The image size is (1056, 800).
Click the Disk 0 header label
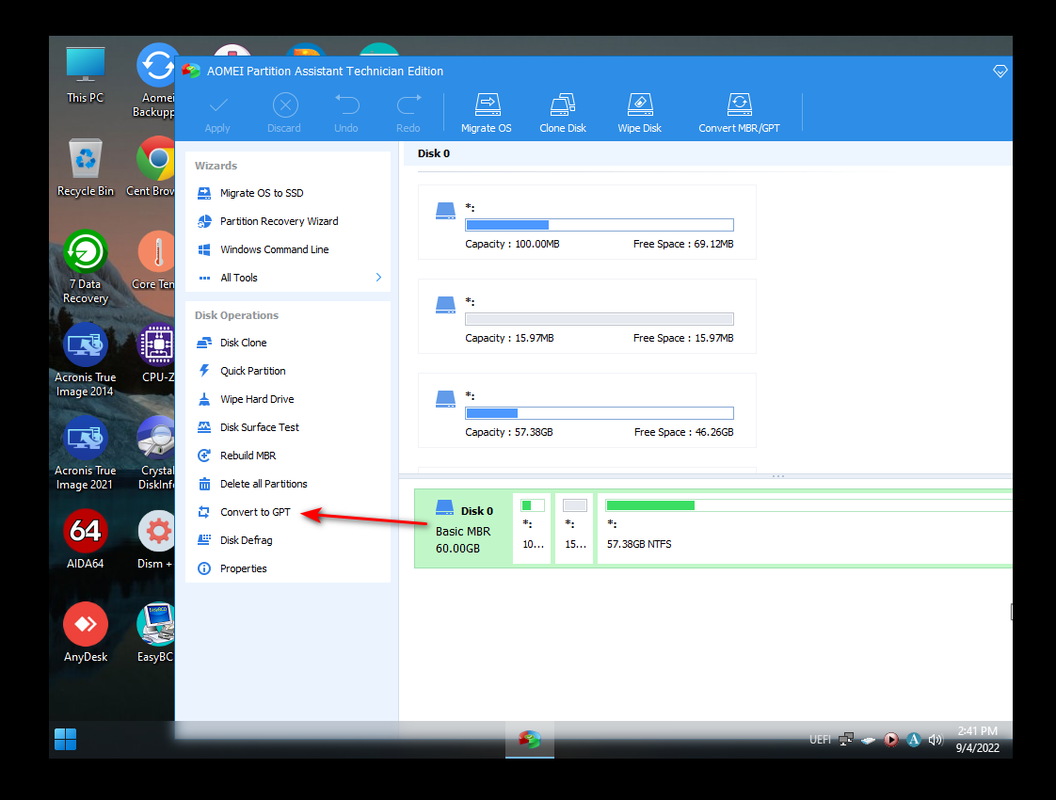(x=434, y=154)
